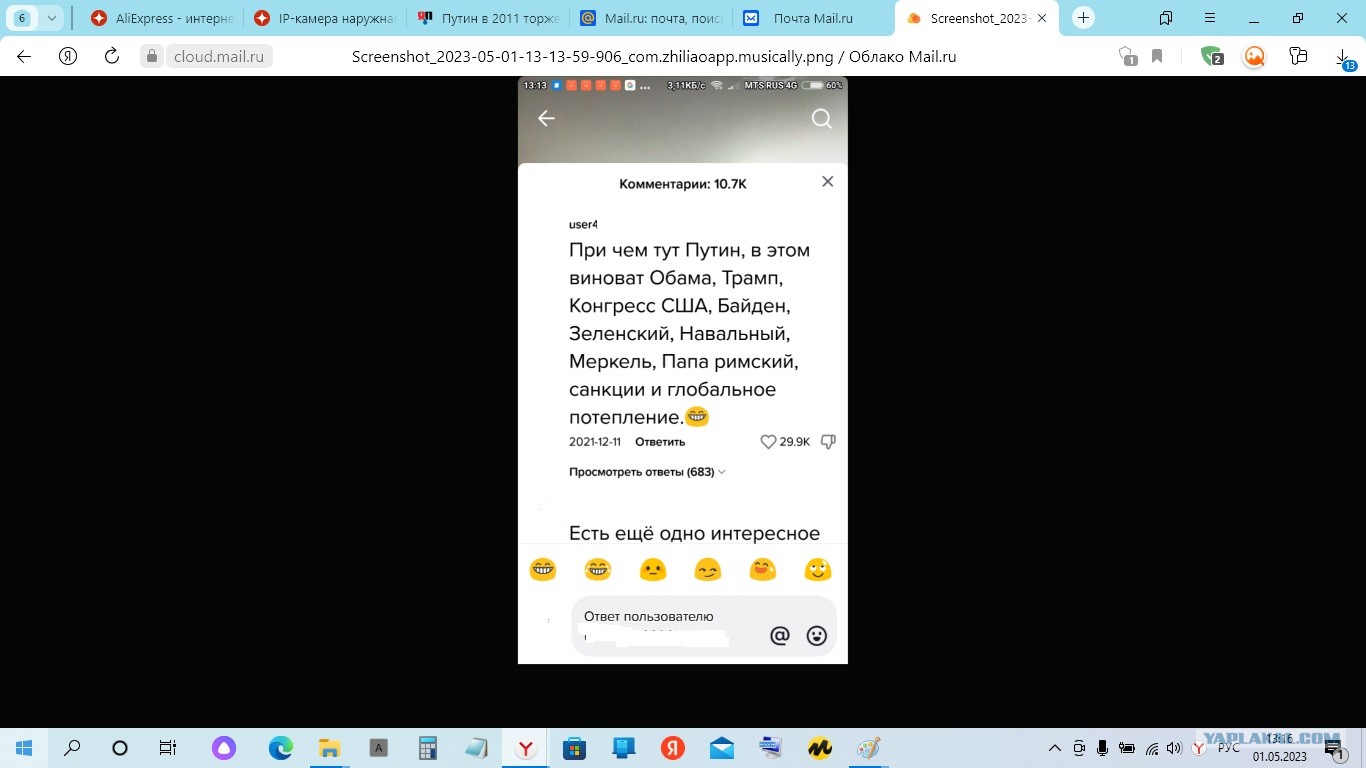The image size is (1366, 768).
Task: Launch Alice assistant from the taskbar
Action: click(x=224, y=748)
